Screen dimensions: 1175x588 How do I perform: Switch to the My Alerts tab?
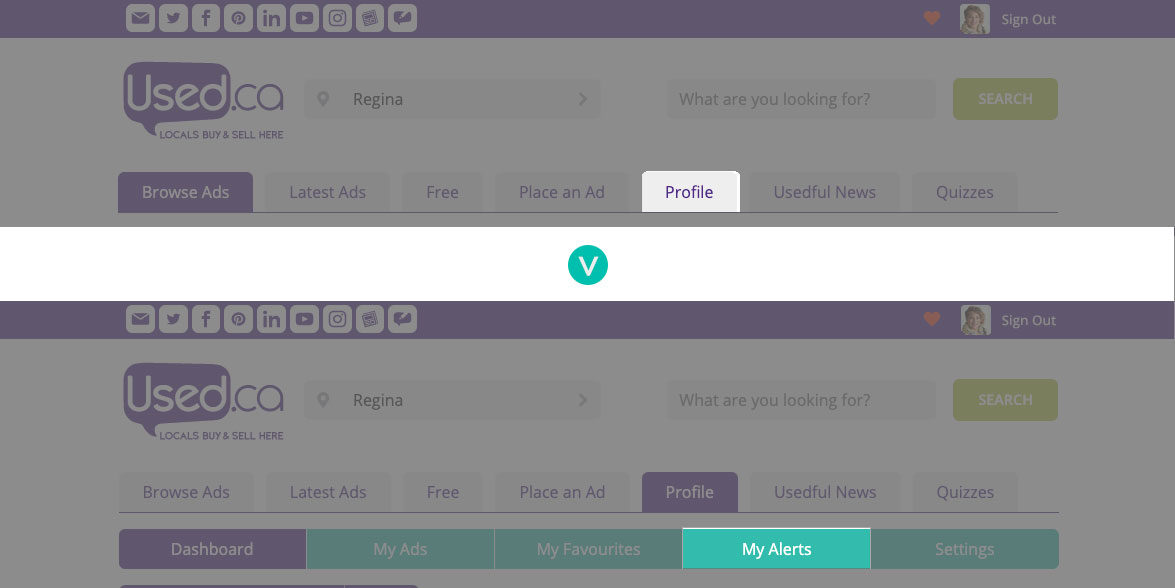(x=776, y=549)
